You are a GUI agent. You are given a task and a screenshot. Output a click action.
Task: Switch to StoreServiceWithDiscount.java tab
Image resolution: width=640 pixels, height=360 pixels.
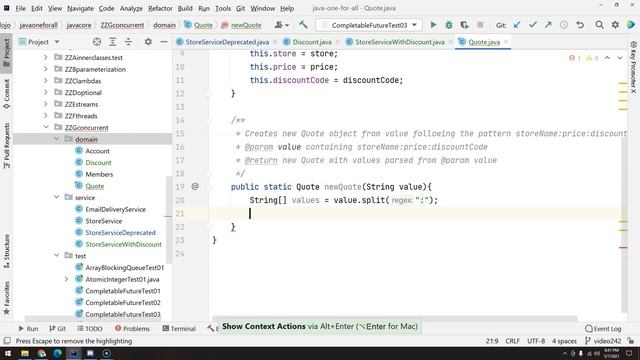400,42
